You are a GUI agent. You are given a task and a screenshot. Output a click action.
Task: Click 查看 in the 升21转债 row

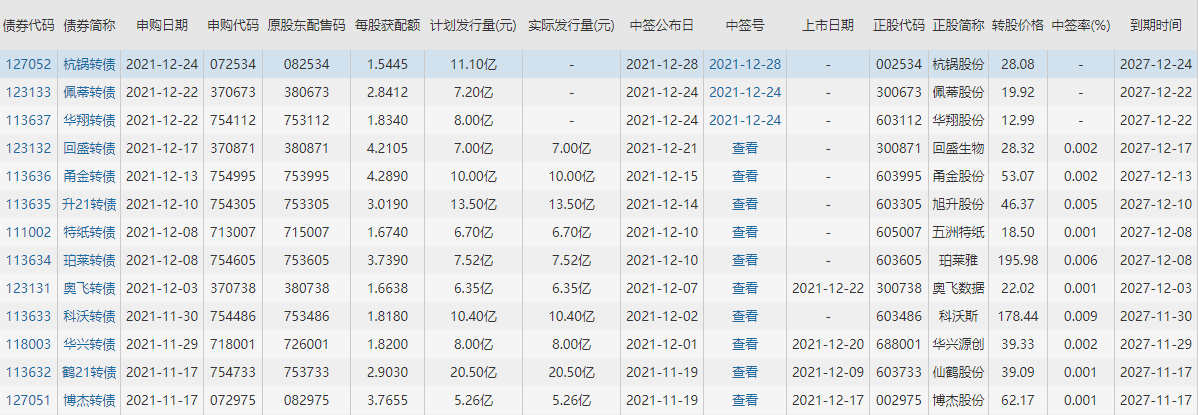tap(745, 204)
